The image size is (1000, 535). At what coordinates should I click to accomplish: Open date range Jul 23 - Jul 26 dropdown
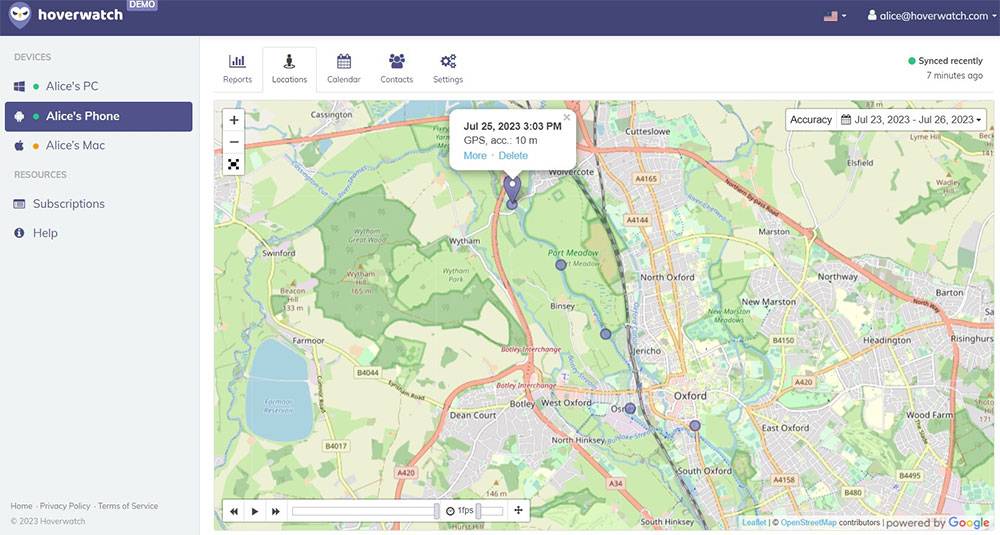pos(911,119)
